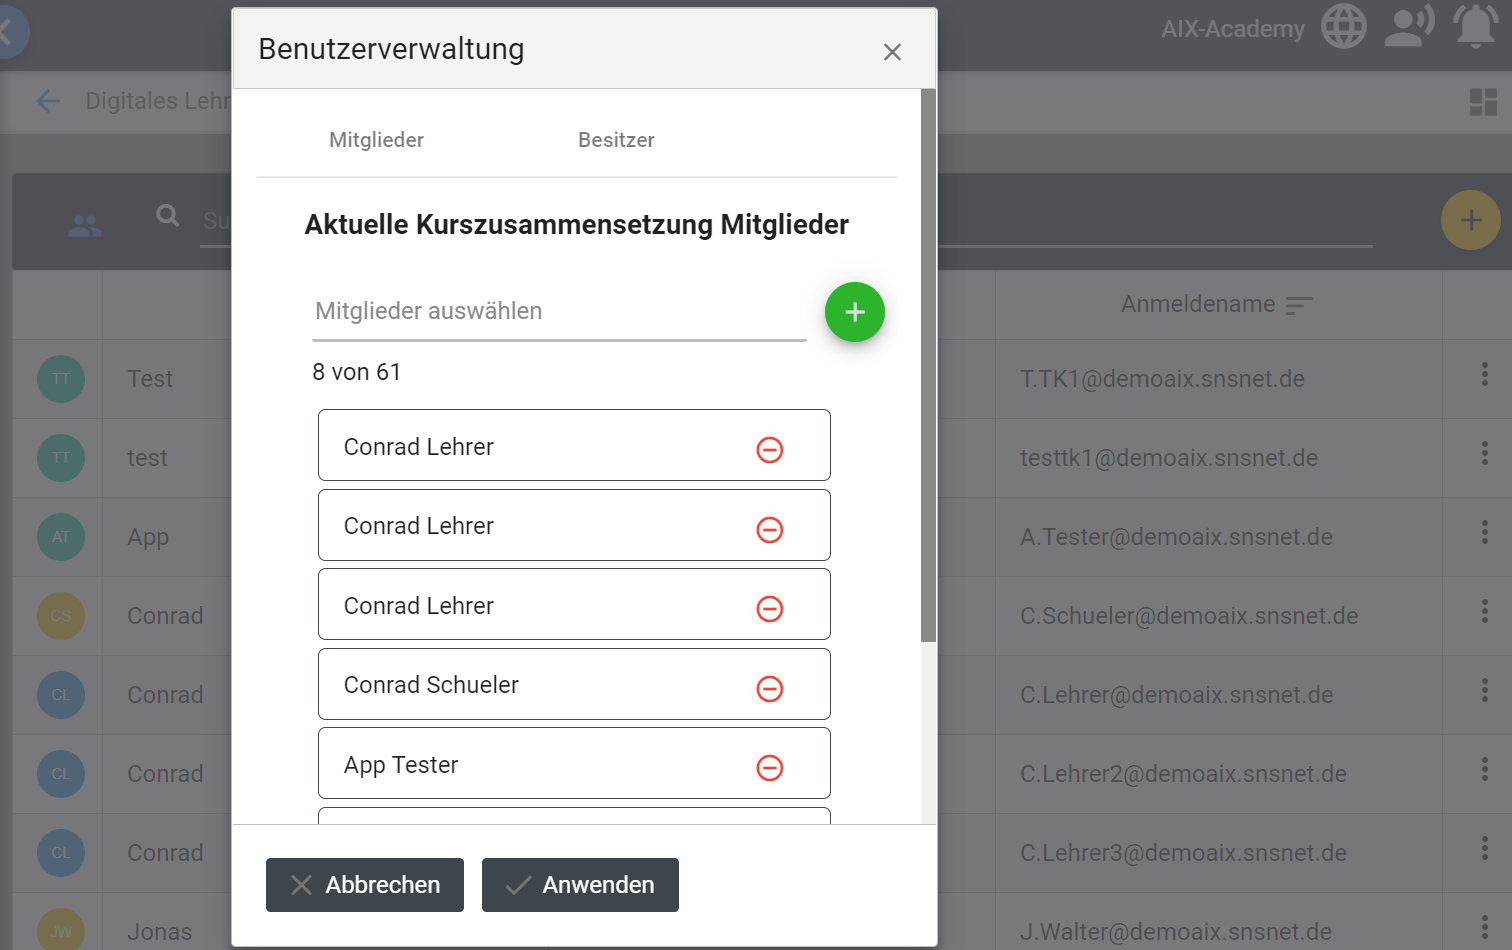1512x950 pixels.
Task: Click the notification bell icon
Action: pos(1475,27)
